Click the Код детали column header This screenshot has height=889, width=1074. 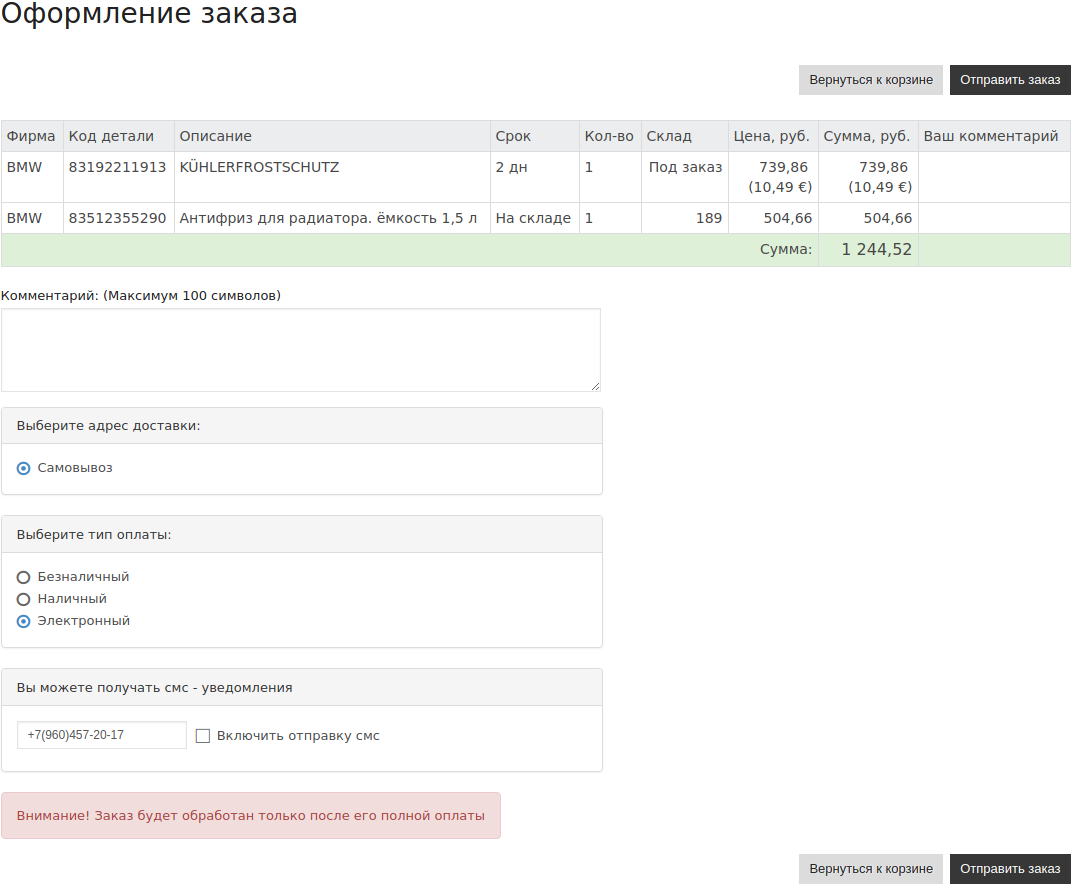point(111,136)
